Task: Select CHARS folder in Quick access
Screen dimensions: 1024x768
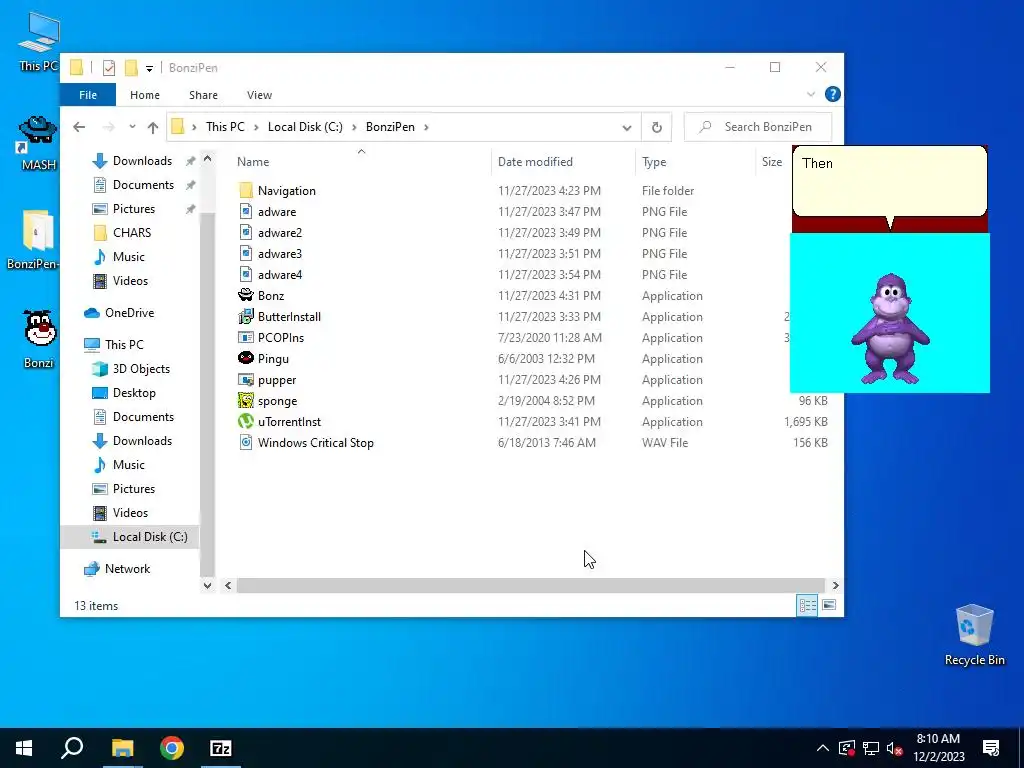Action: click(132, 233)
